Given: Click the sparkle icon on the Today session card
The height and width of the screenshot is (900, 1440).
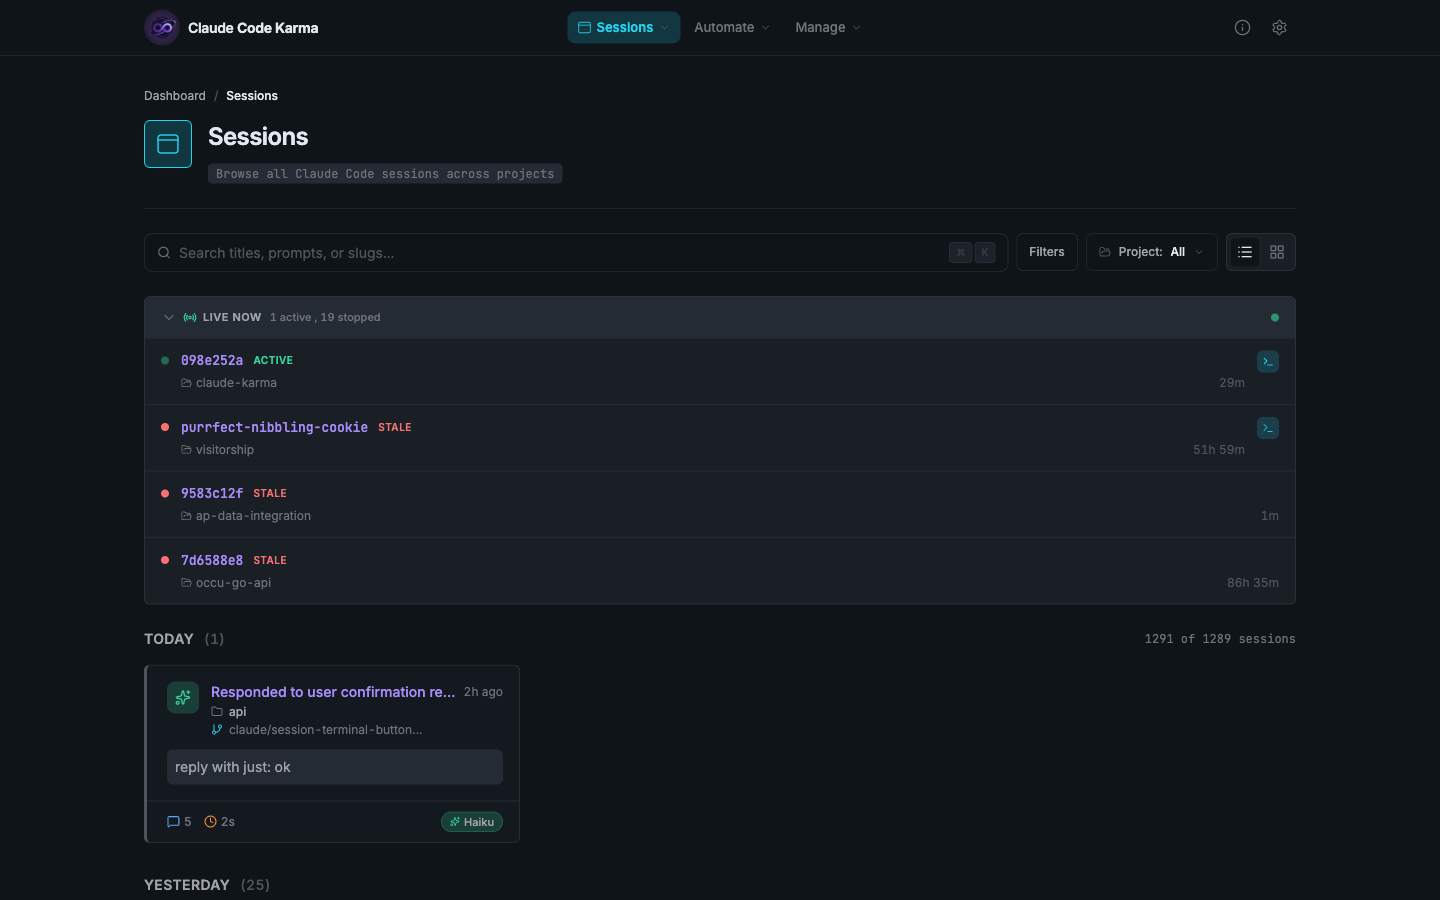Looking at the screenshot, I should pyautogui.click(x=183, y=698).
